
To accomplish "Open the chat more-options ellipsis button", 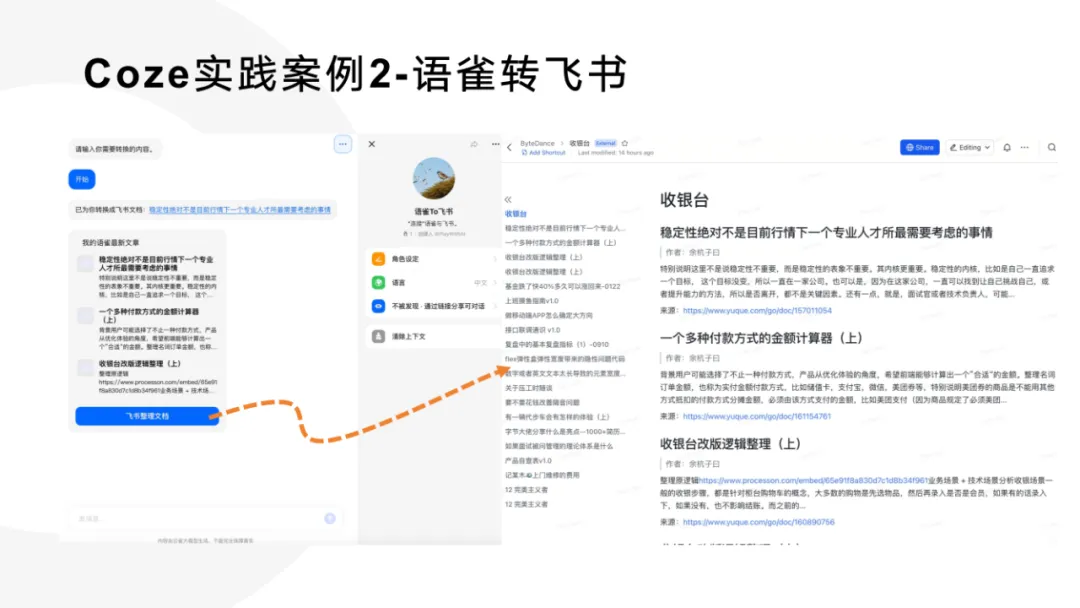I will click(x=342, y=144).
